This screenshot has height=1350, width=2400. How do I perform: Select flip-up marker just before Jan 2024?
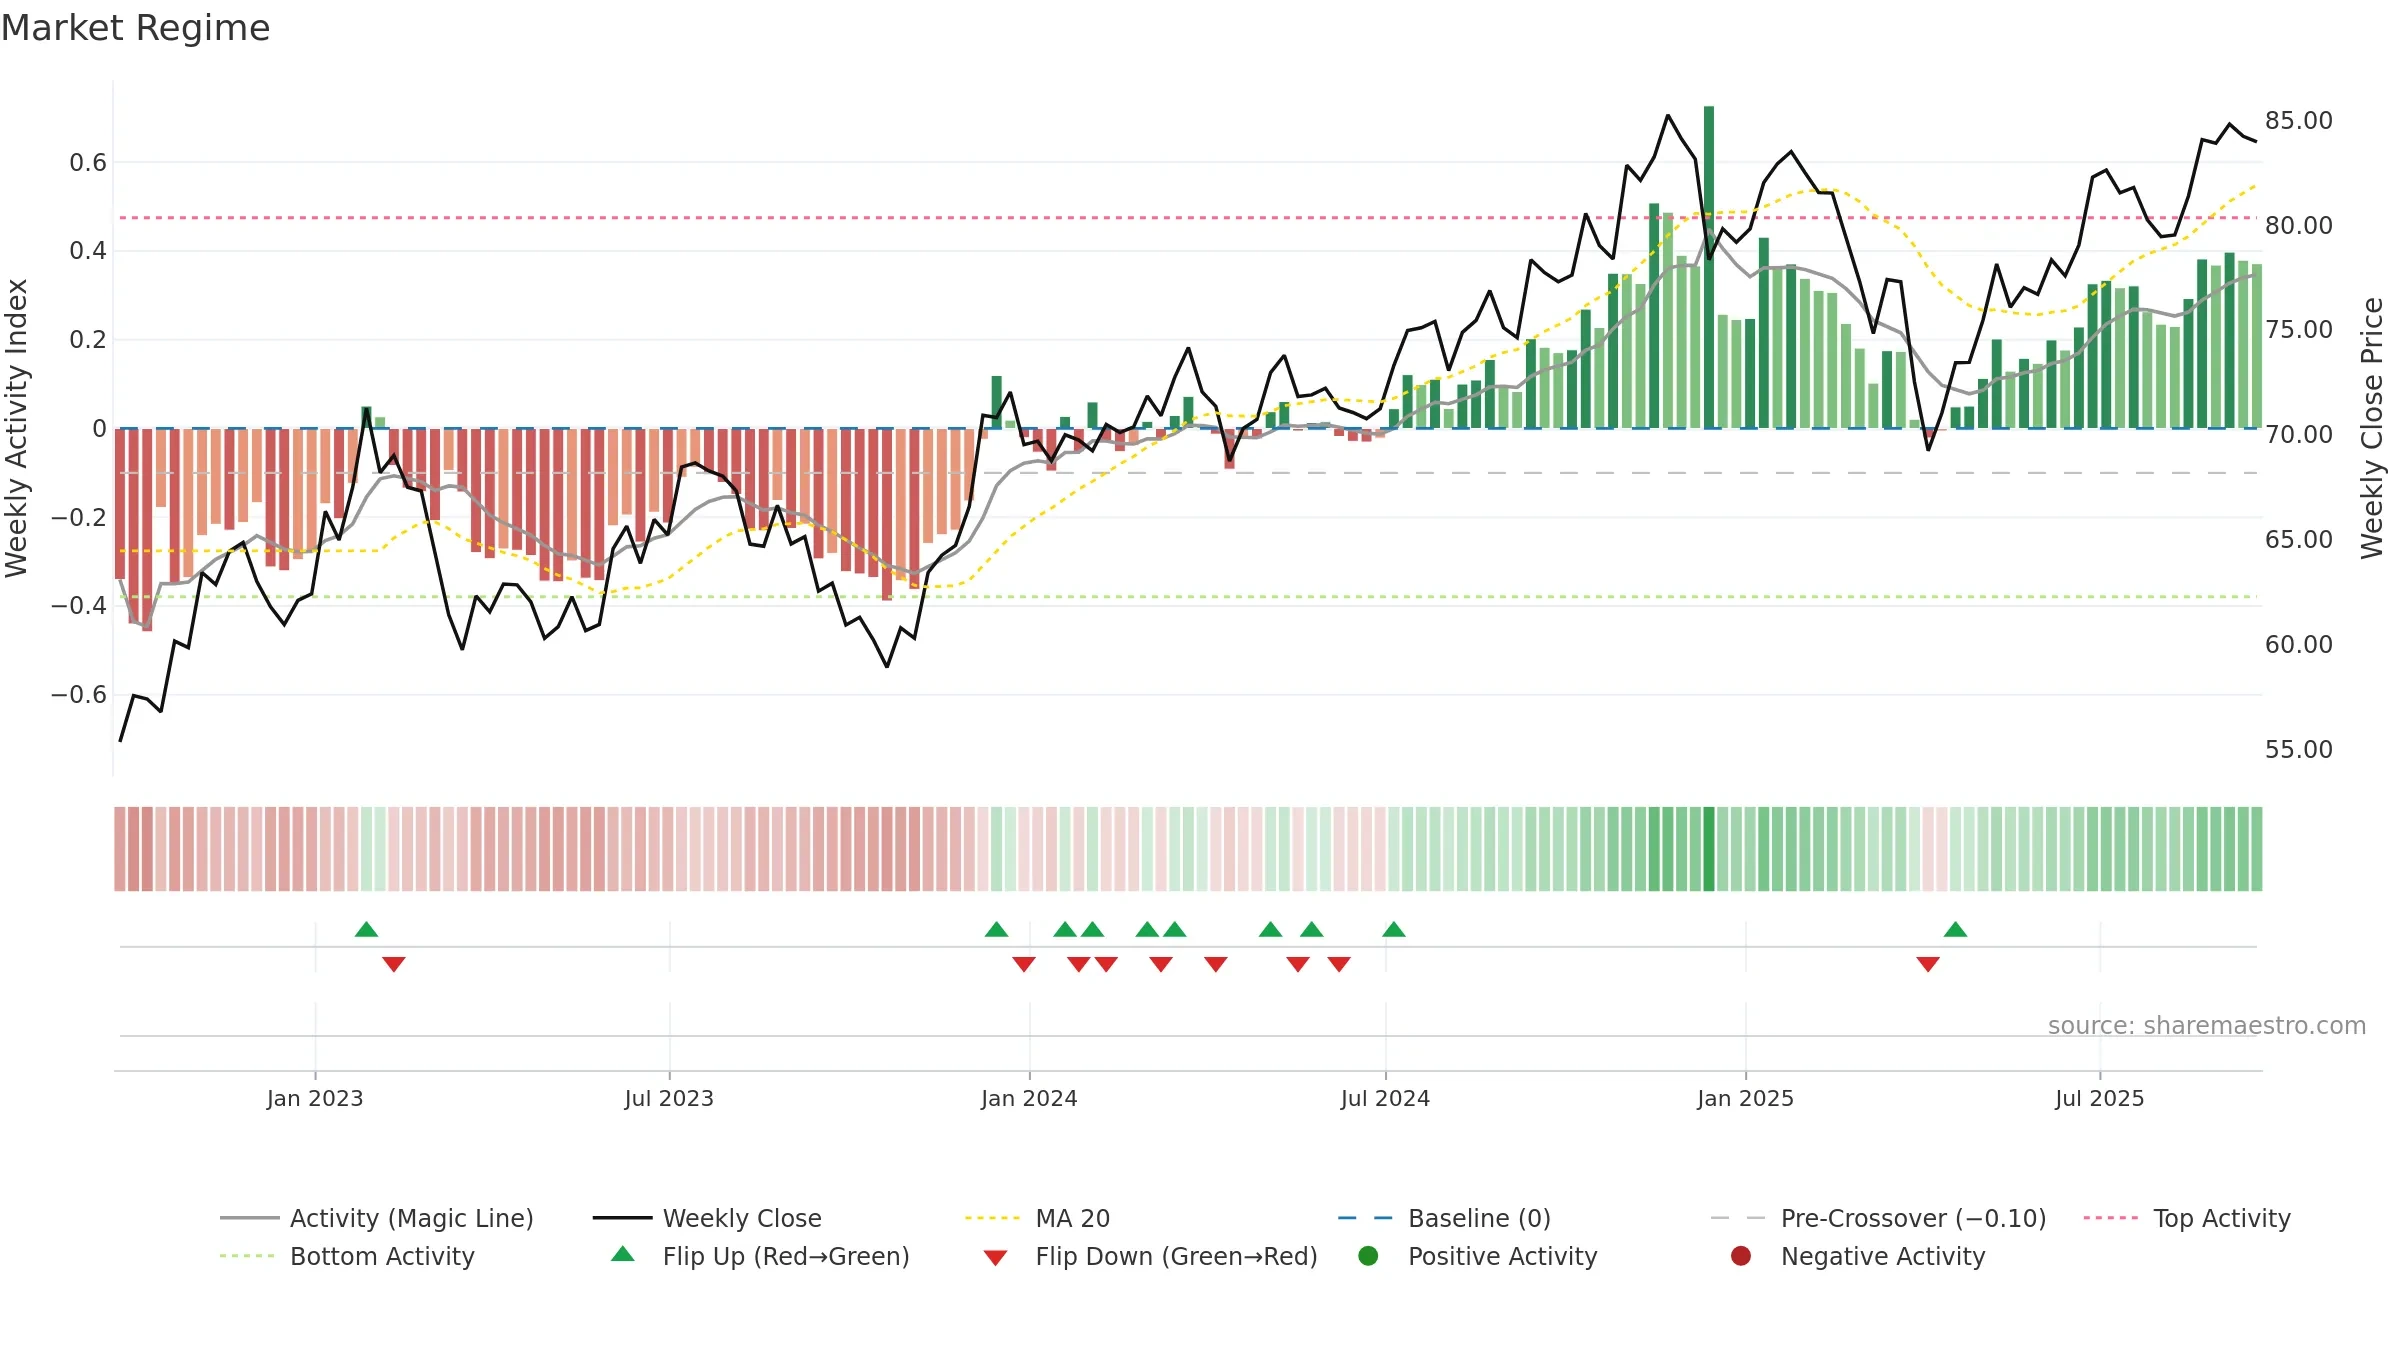coord(996,929)
